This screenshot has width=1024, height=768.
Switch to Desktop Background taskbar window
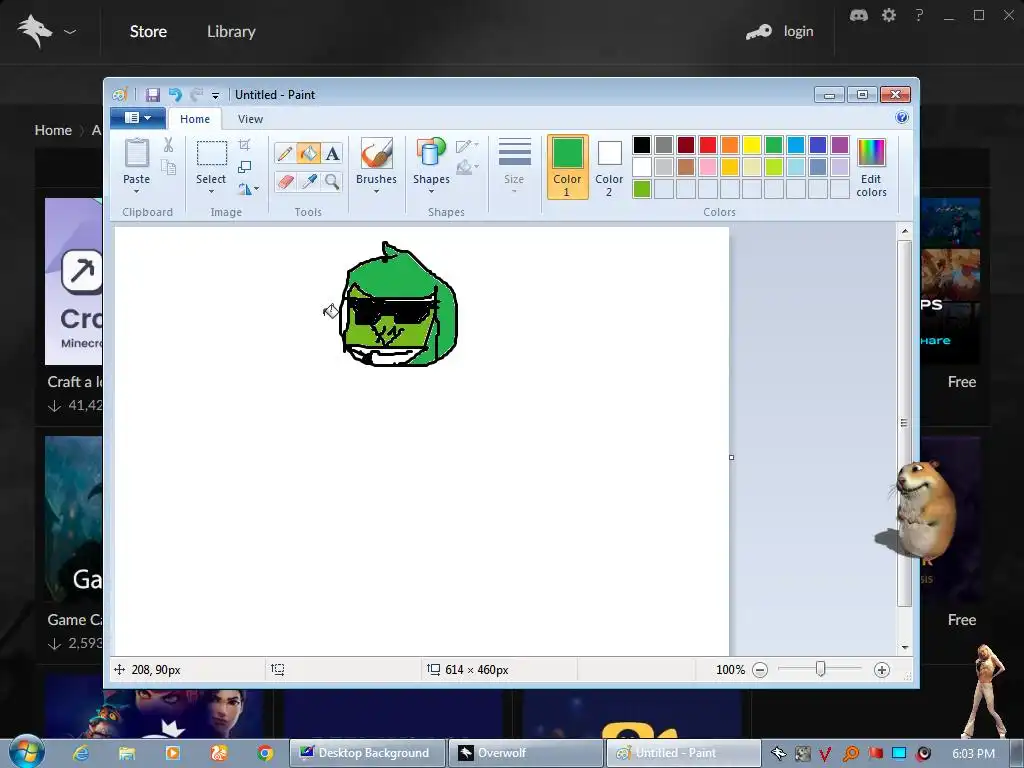(x=368, y=753)
